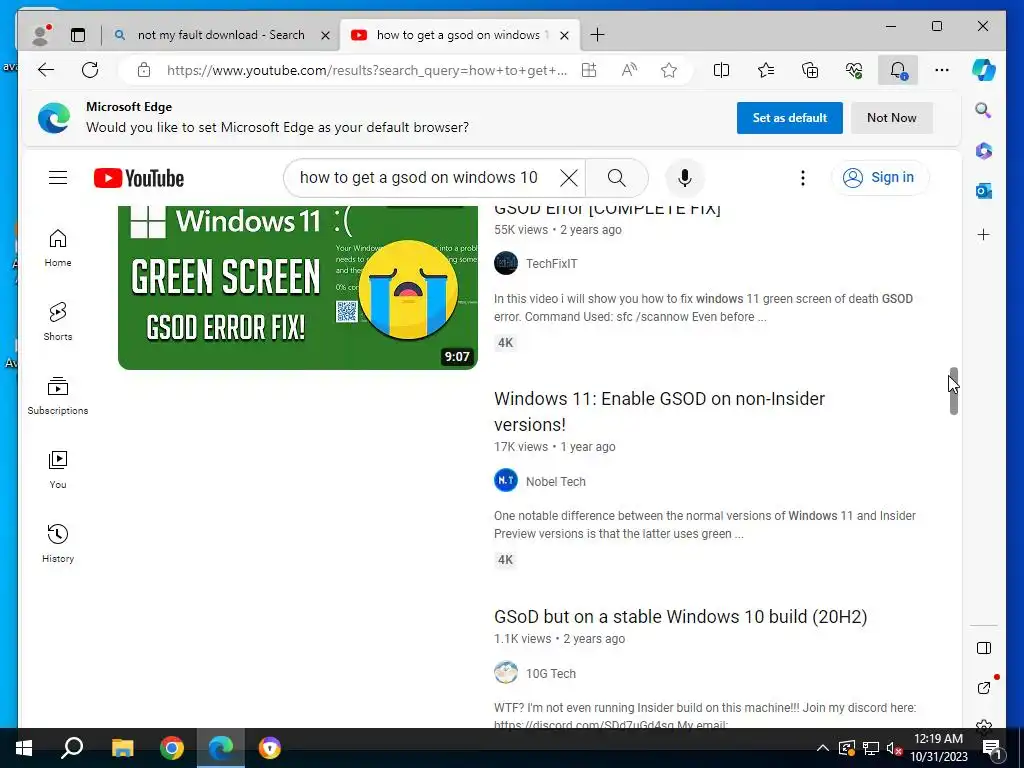The image size is (1024, 768).
Task: Open the Outlook sidebar icon
Action: point(984,191)
